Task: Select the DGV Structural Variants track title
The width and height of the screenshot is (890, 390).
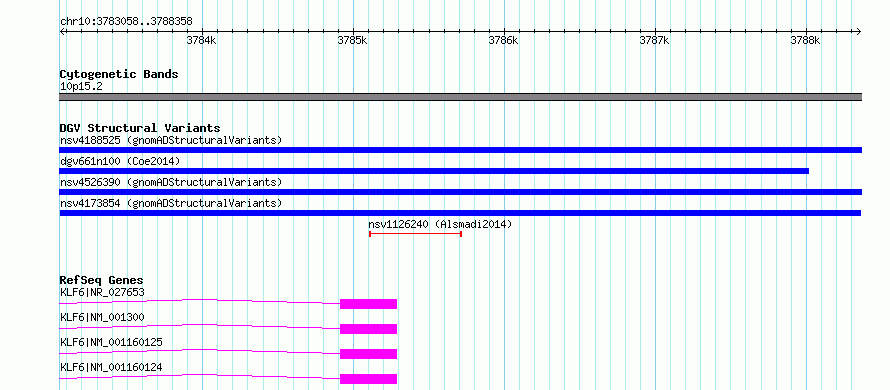Action: coord(140,128)
